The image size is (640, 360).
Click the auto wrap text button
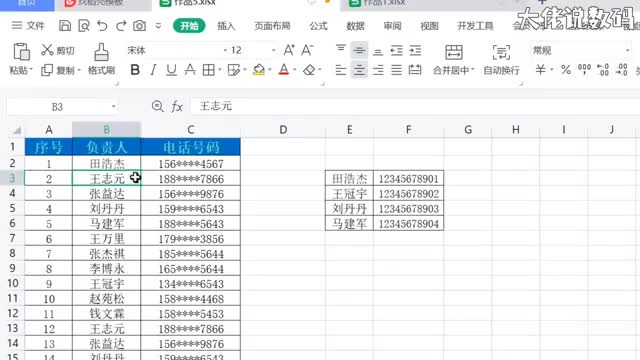click(501, 60)
